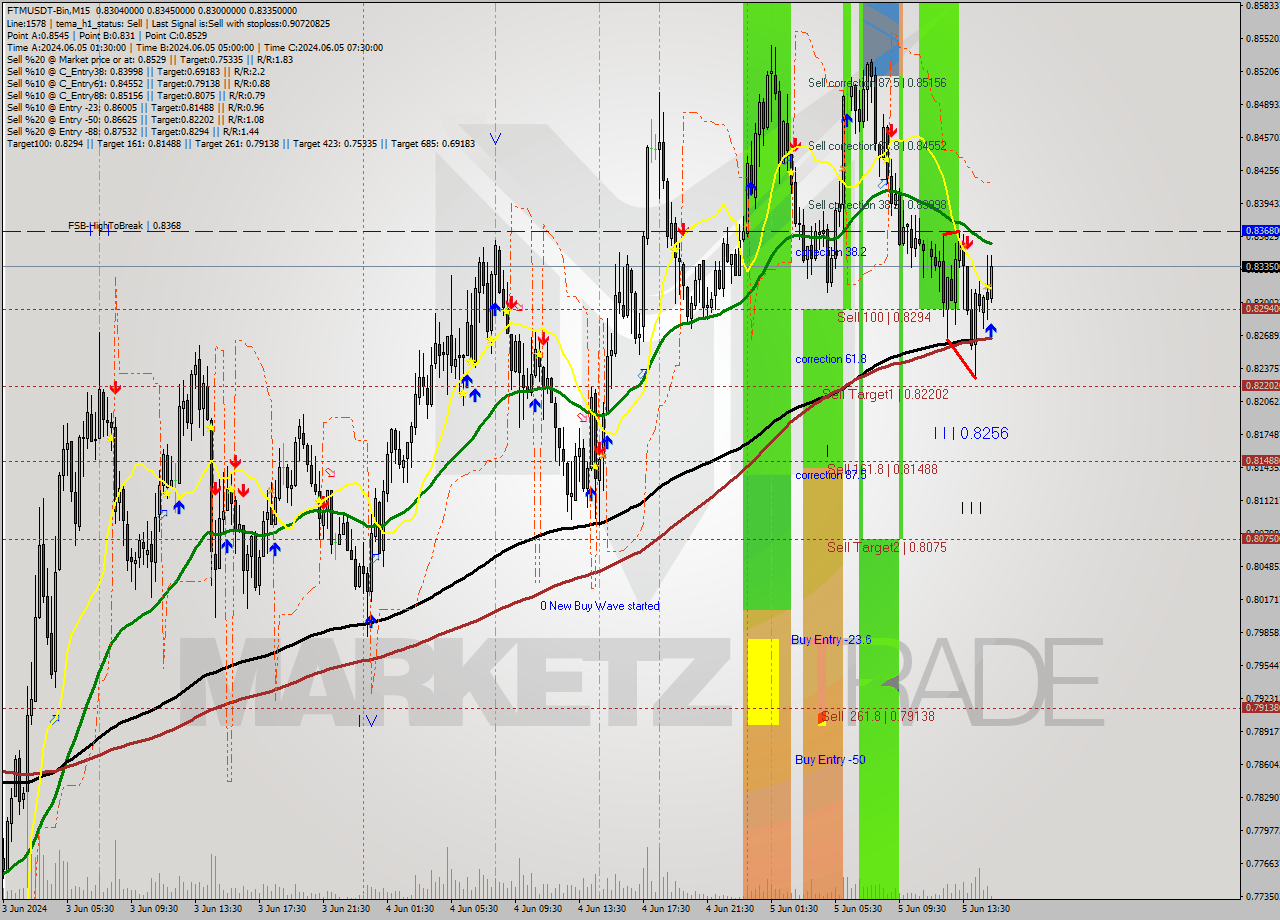Image resolution: width=1280 pixels, height=920 pixels.
Task: Click the 5 Jun 13:30 time label
Action: (x=985, y=909)
